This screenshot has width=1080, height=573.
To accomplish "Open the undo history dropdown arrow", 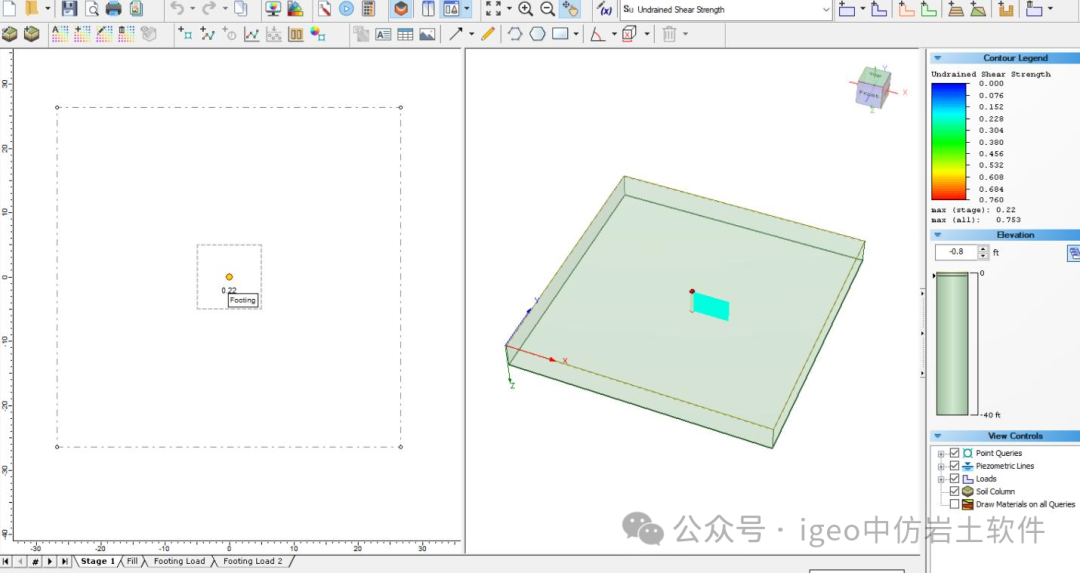I will tap(192, 8).
